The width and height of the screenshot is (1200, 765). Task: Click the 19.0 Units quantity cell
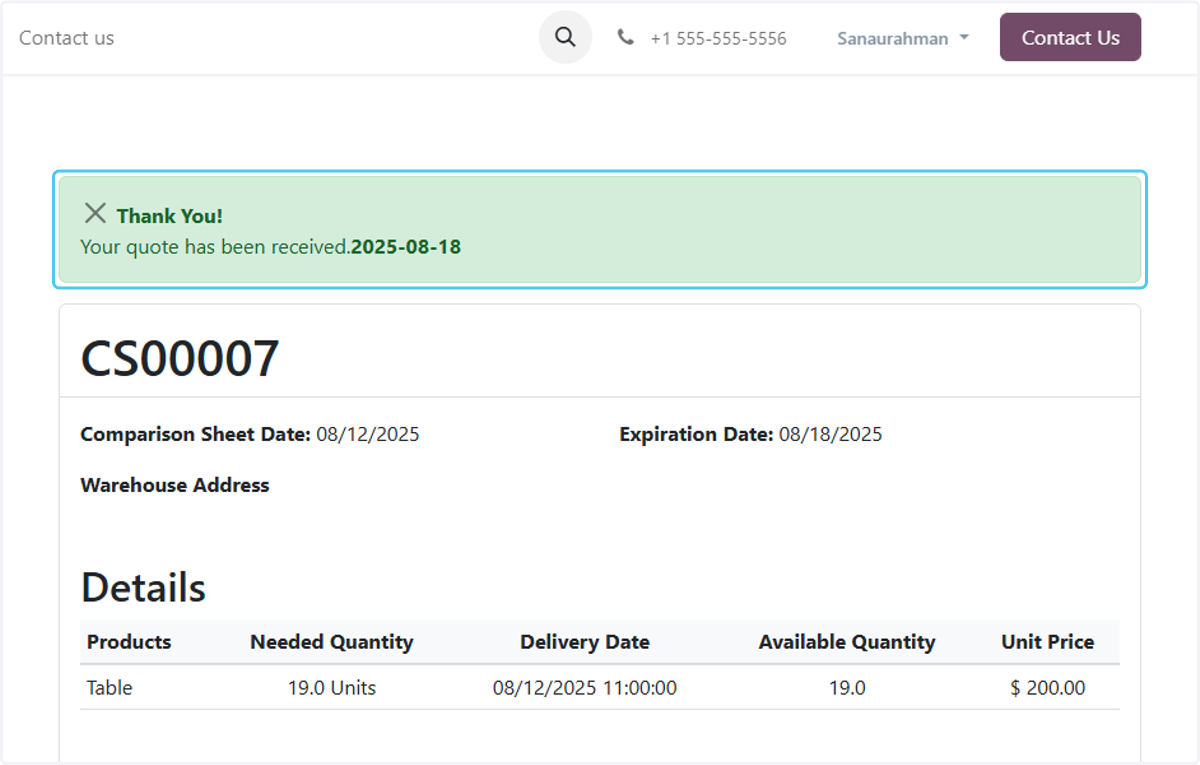click(x=332, y=688)
